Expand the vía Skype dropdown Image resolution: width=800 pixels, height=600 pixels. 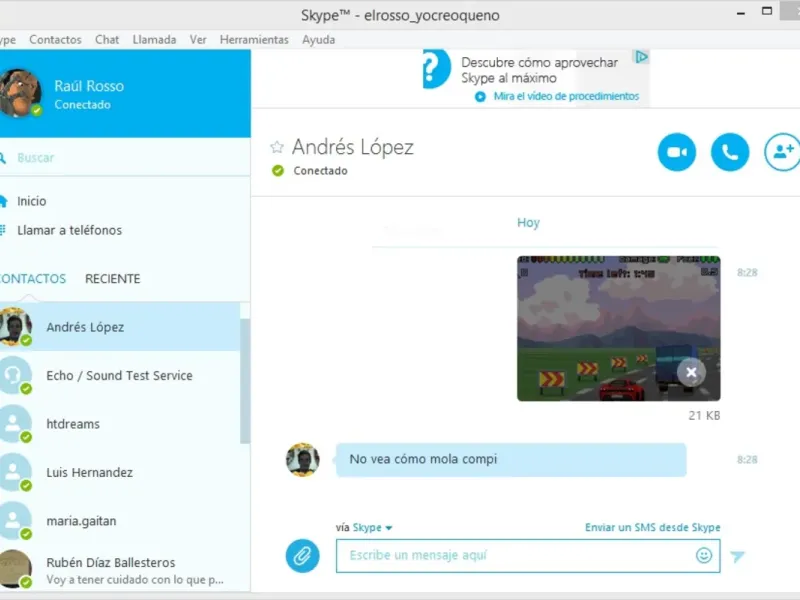[372, 528]
